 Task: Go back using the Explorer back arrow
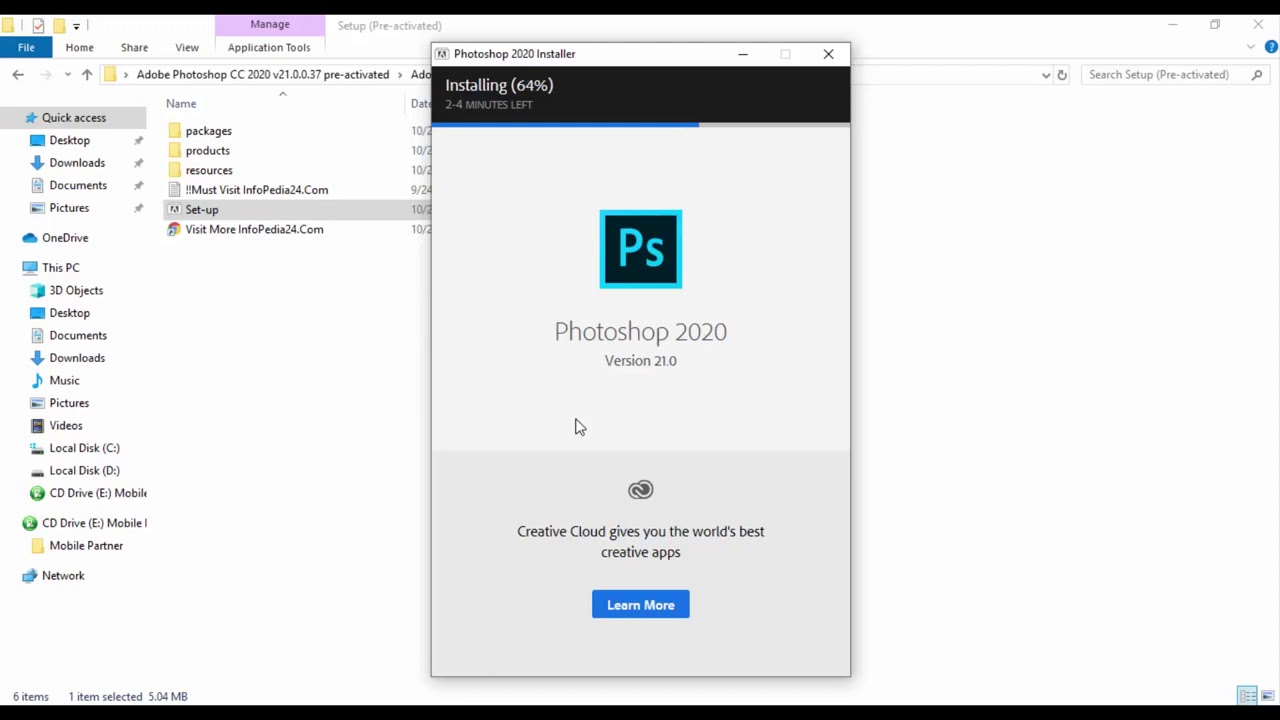point(18,75)
